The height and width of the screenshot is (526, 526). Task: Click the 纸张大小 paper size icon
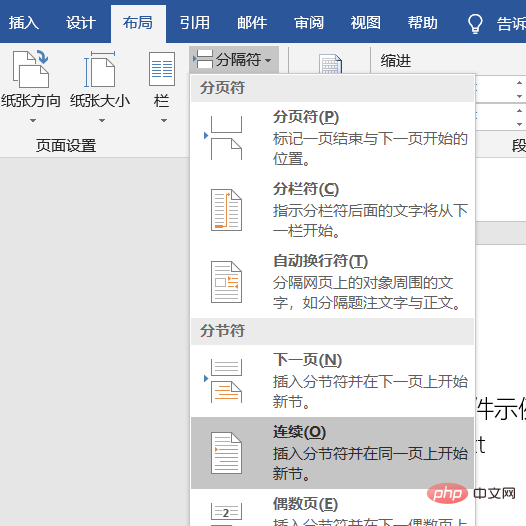[x=99, y=69]
